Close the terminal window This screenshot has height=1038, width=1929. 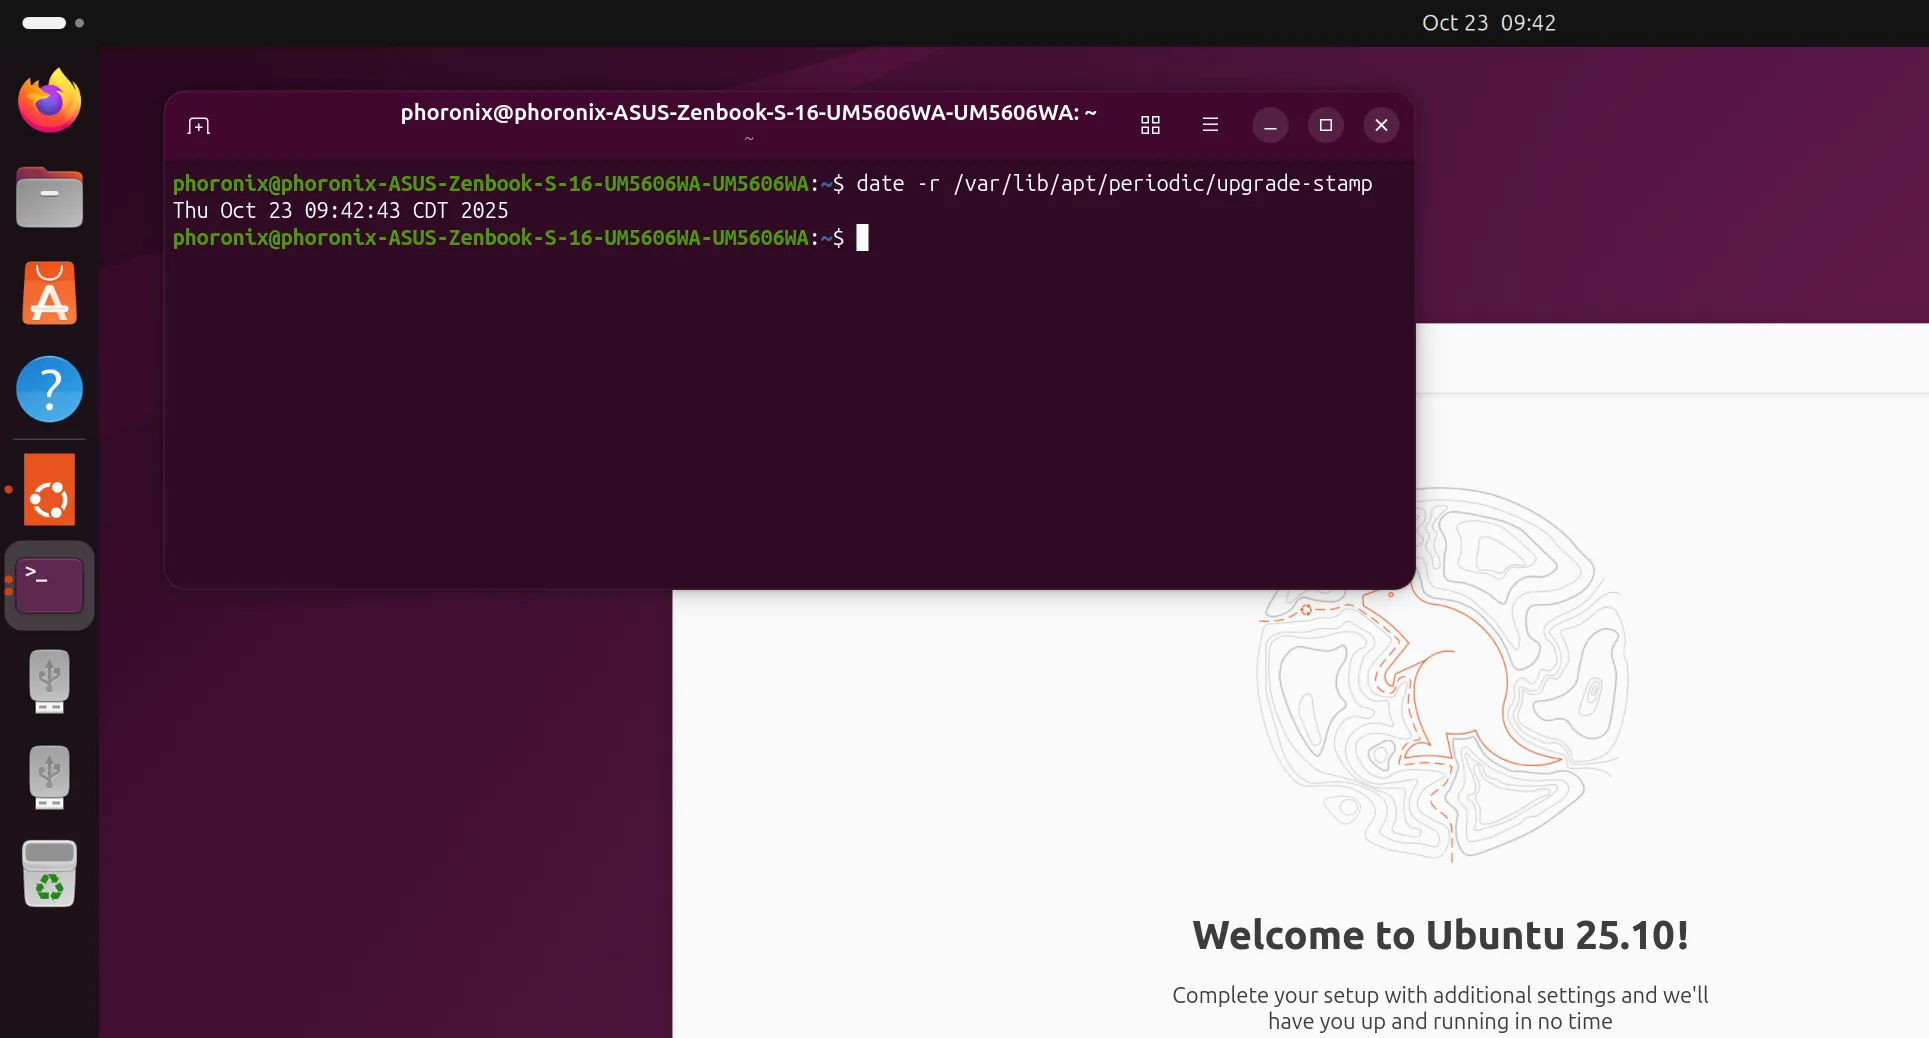click(1381, 125)
